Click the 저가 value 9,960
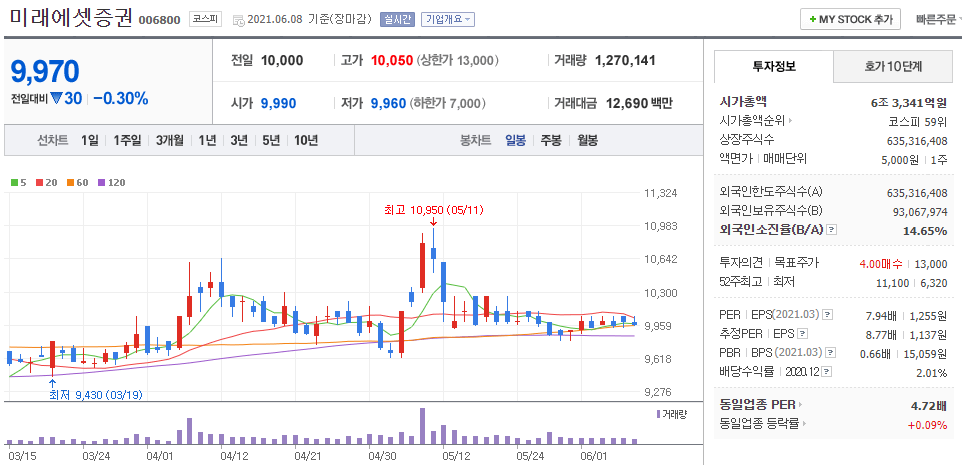 pos(388,103)
